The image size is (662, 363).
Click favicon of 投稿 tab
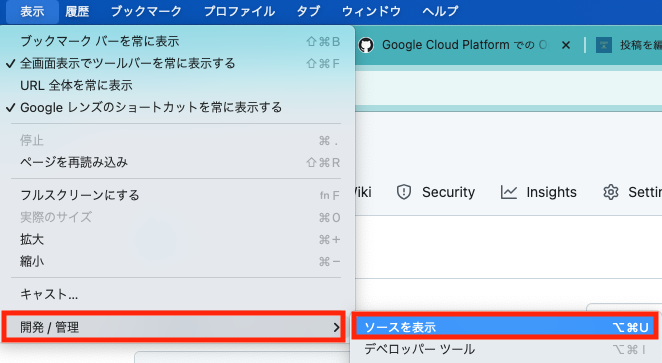pyautogui.click(x=604, y=45)
